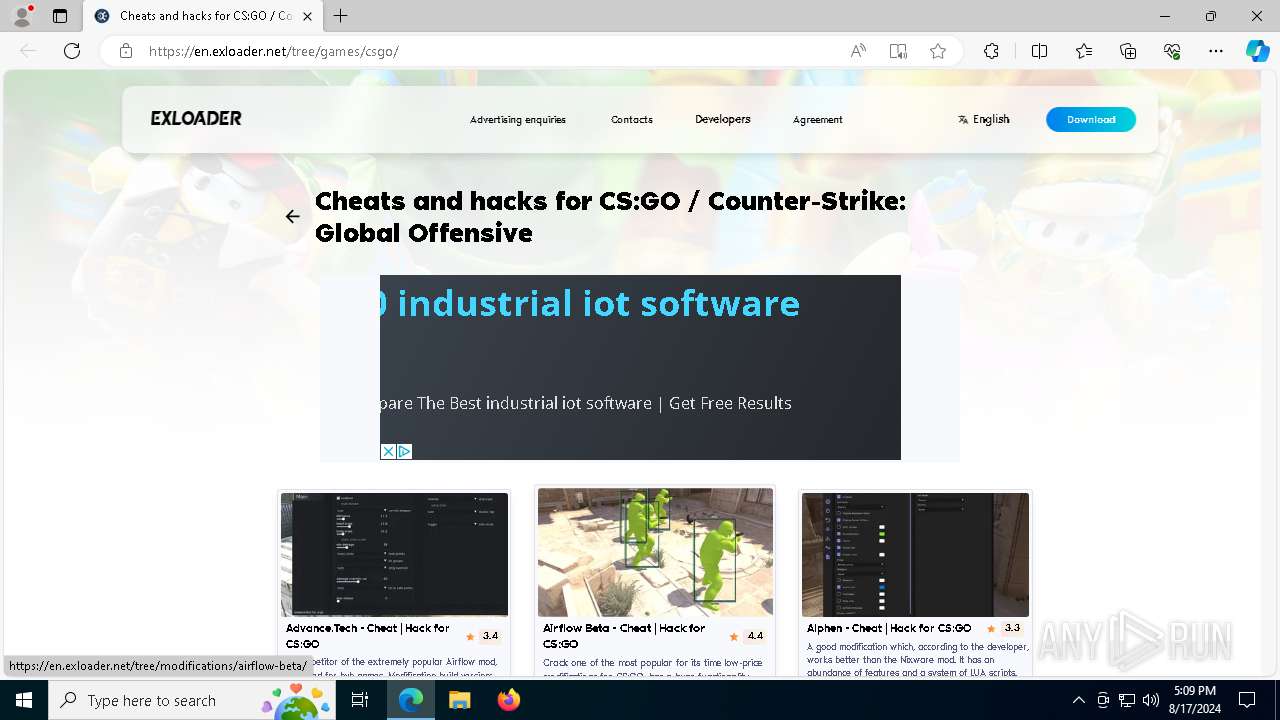Viewport: 1280px width, 720px height.
Task: Open the Favorites list icon
Action: click(x=1084, y=51)
